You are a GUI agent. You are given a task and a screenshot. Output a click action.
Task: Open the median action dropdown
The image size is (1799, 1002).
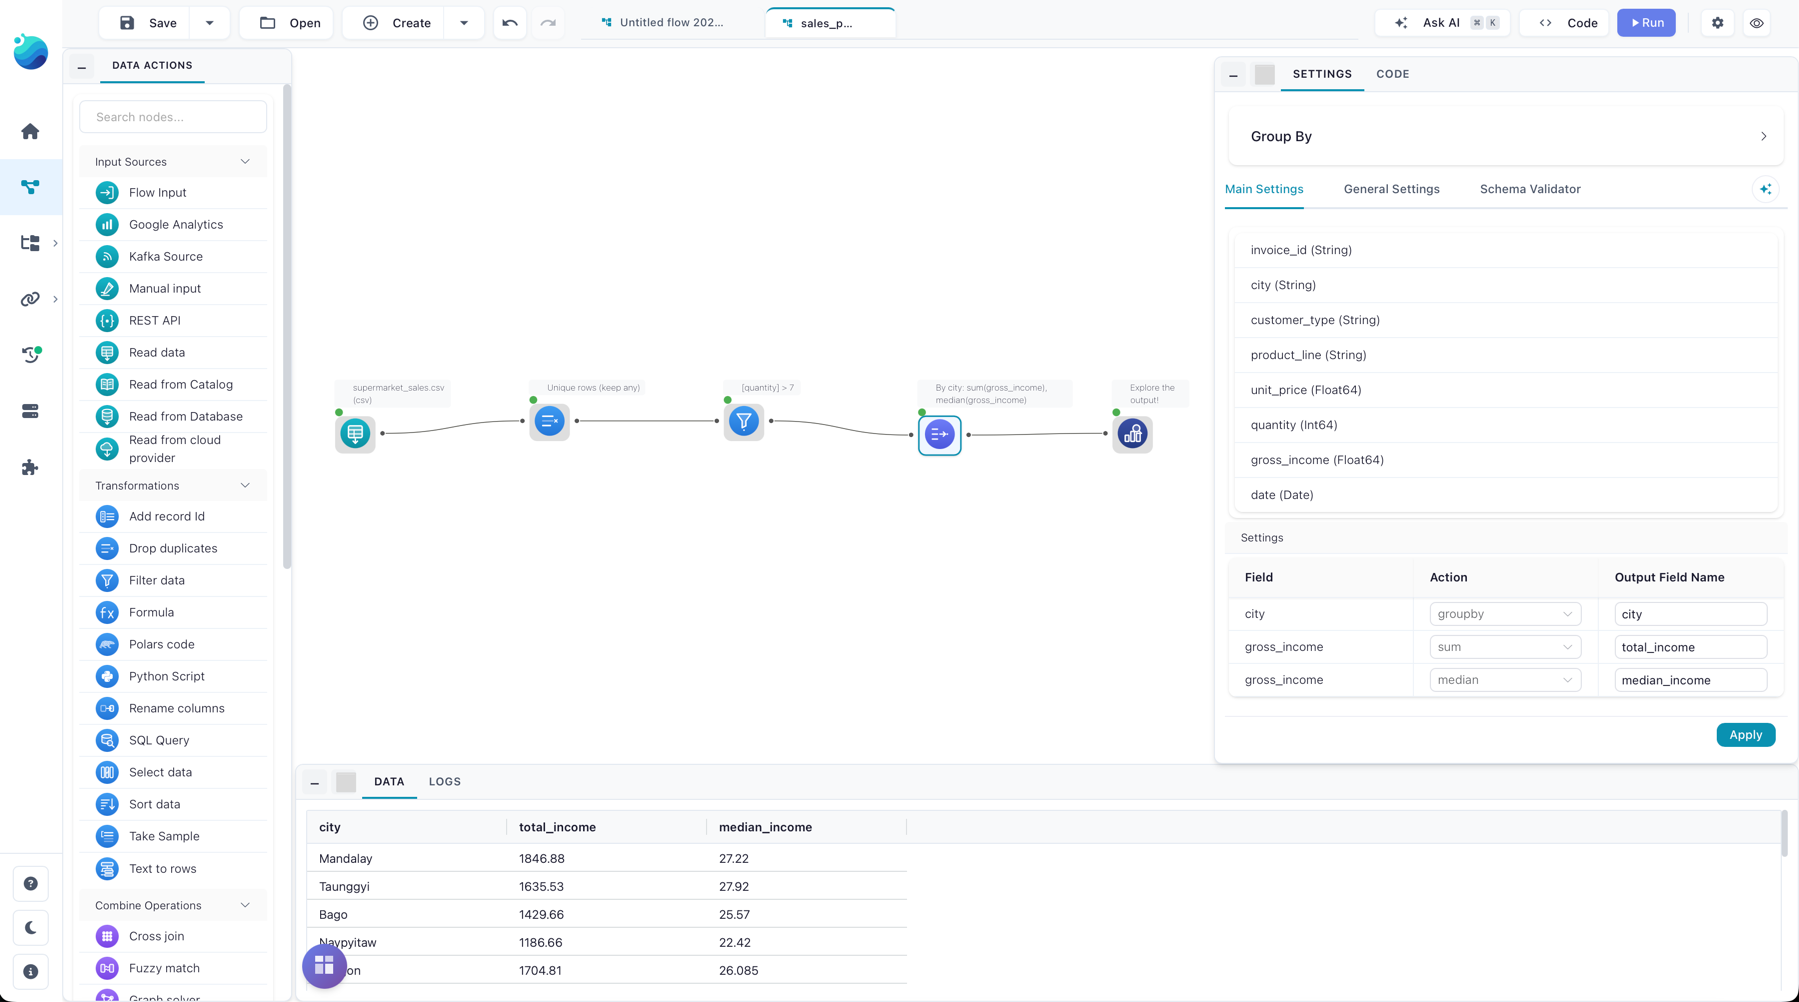point(1505,680)
